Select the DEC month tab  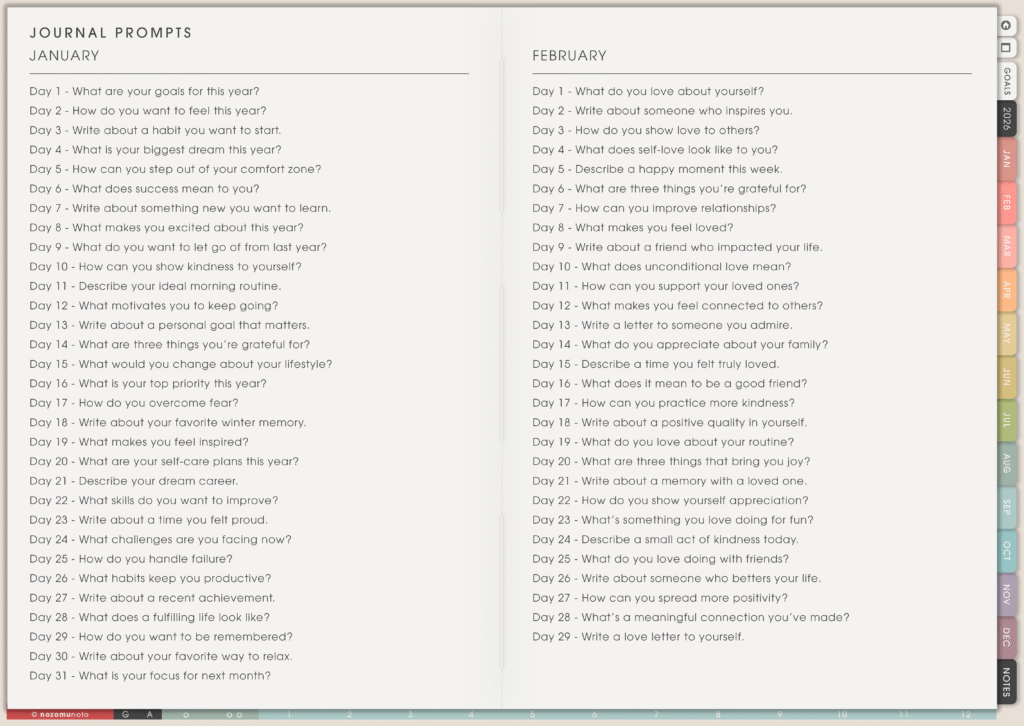1006,637
